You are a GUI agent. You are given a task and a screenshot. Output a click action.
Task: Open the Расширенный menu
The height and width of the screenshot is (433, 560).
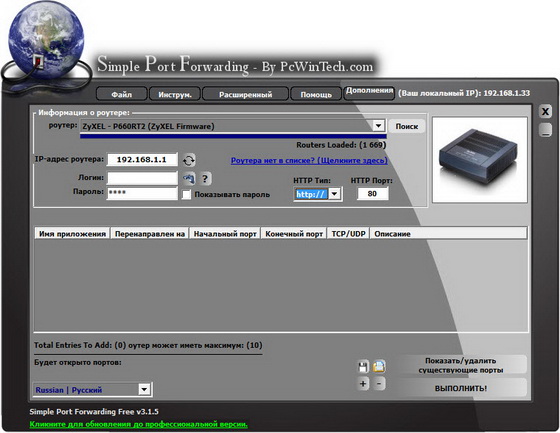tap(245, 94)
